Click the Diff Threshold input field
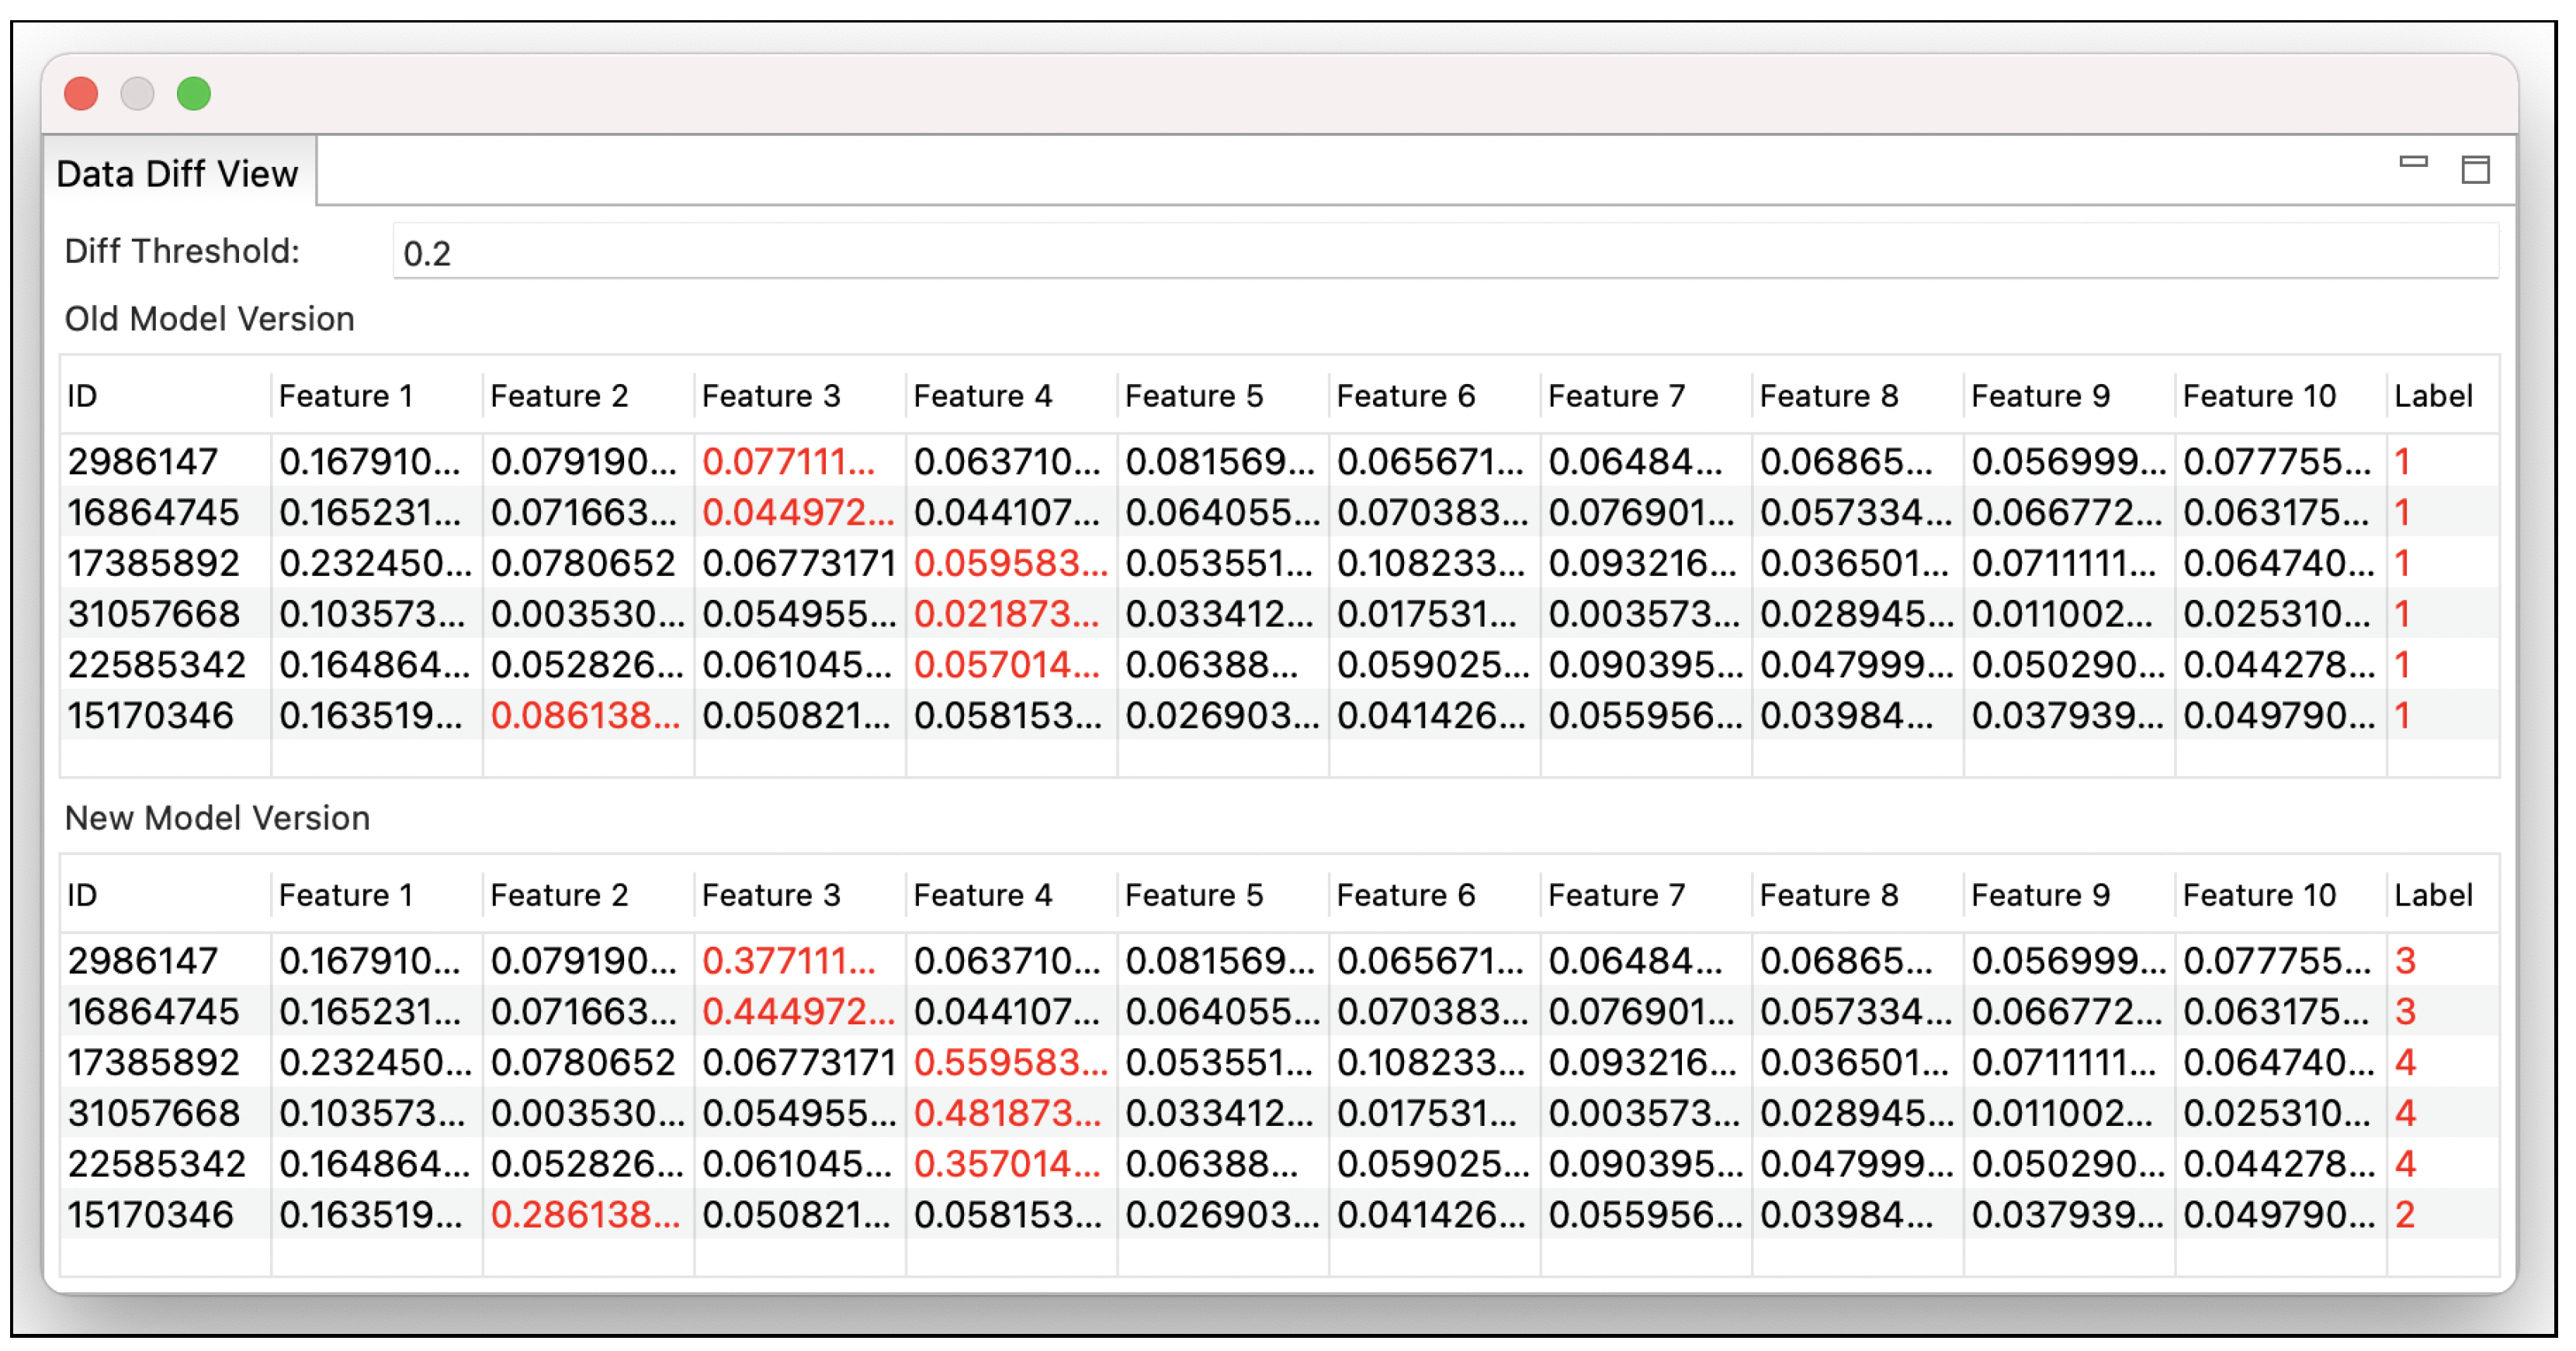 (1444, 253)
